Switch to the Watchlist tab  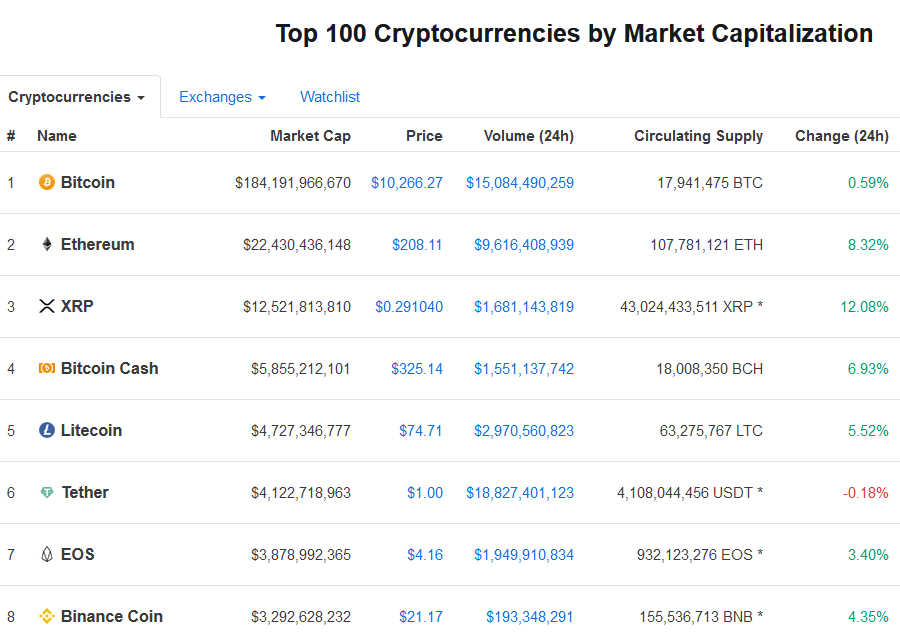tap(330, 97)
